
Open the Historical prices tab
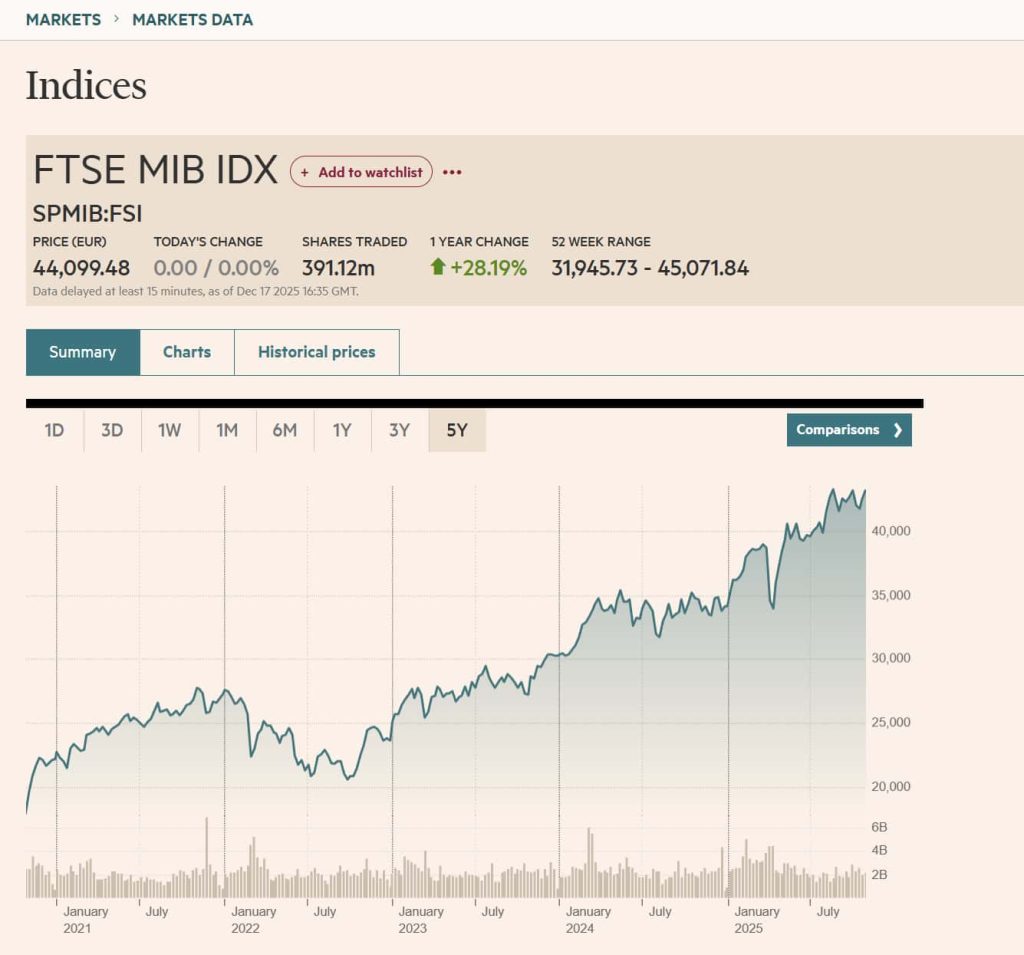(x=316, y=352)
